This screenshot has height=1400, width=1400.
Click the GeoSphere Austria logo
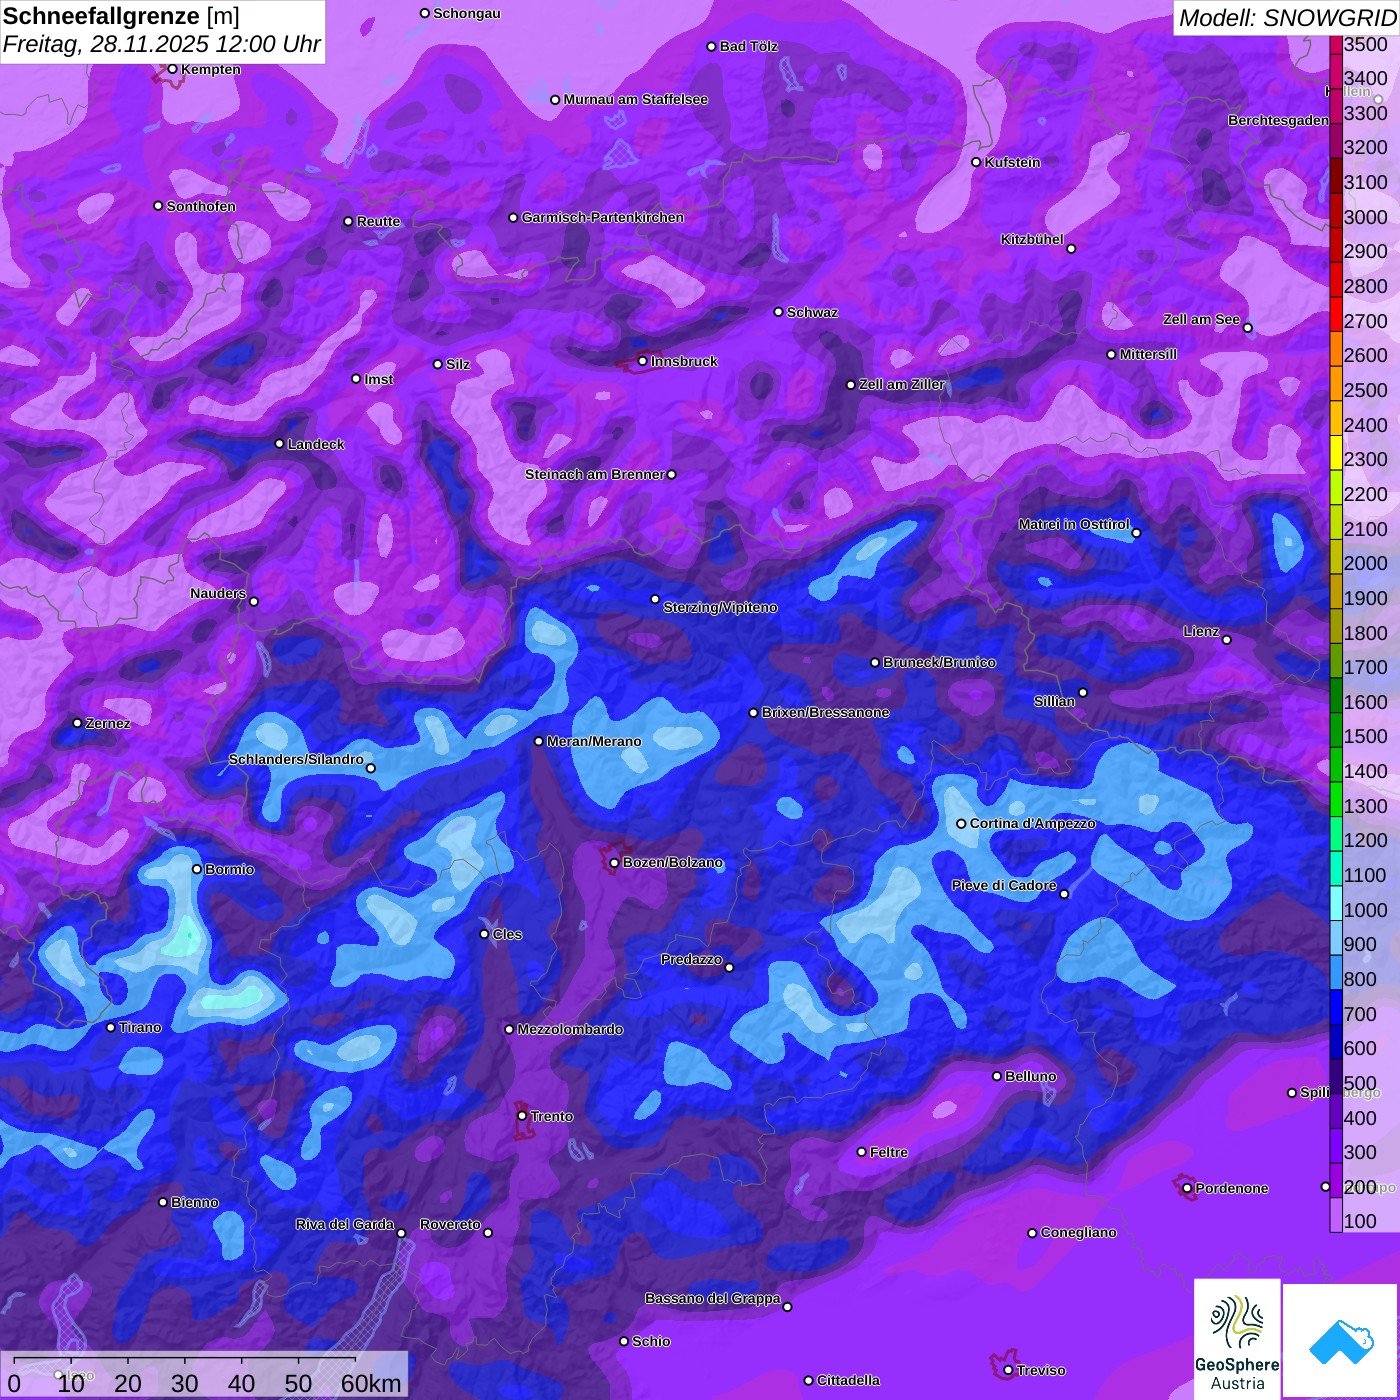pyautogui.click(x=1237, y=1338)
